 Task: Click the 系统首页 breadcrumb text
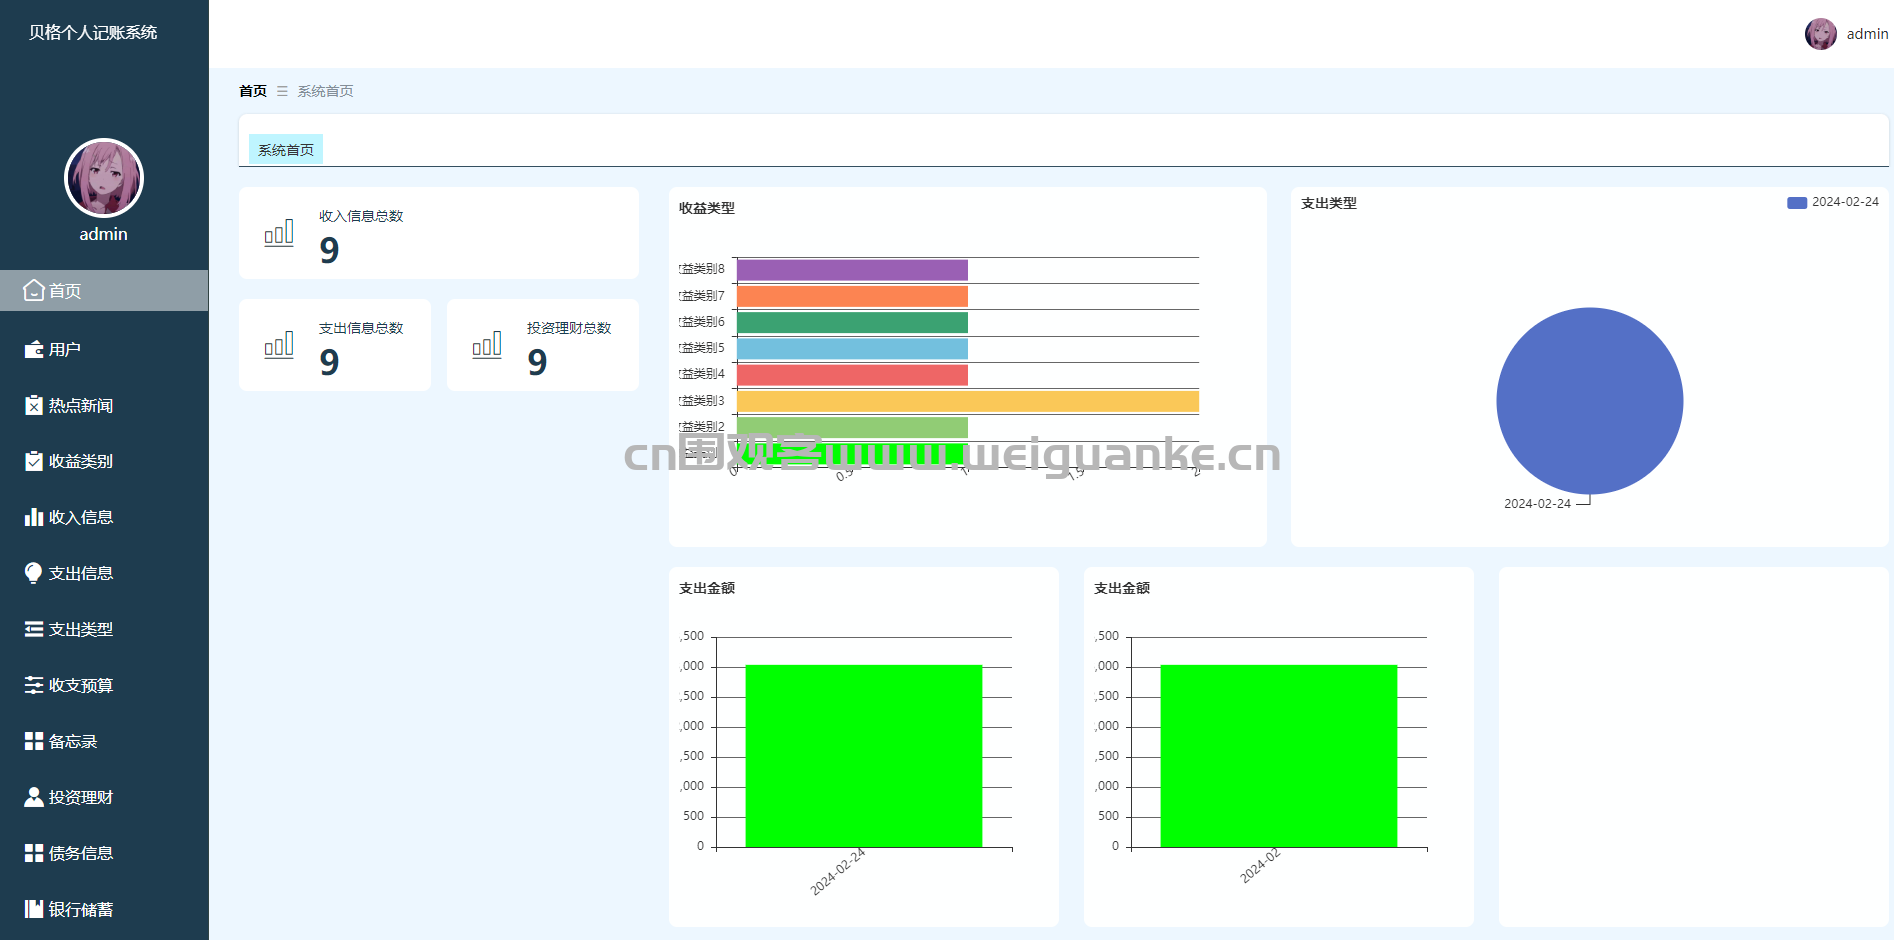coord(325,91)
